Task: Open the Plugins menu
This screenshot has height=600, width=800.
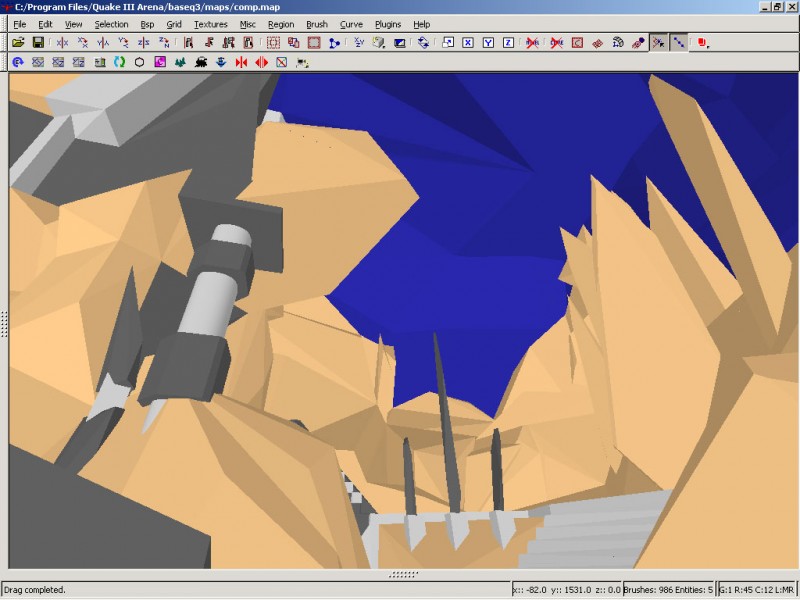Action: click(x=388, y=24)
